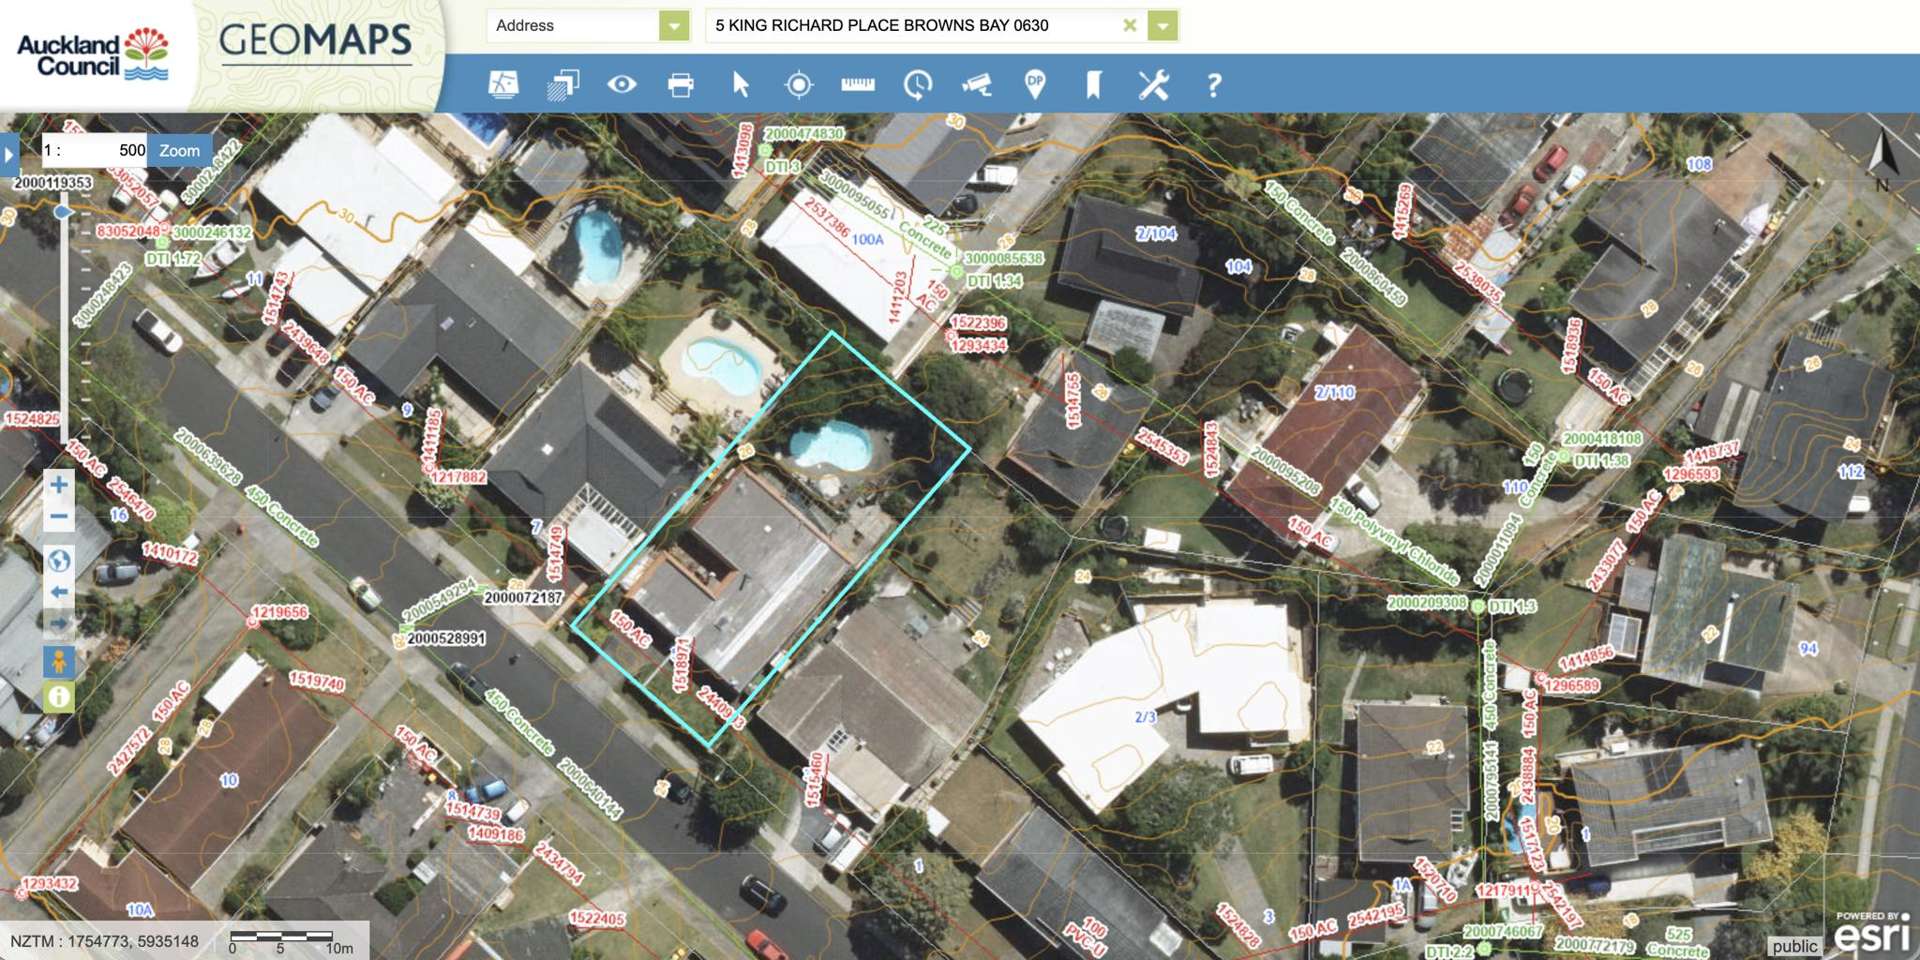This screenshot has height=960, width=1920.
Task: Open the historic imagery clock tool
Action: (x=917, y=85)
